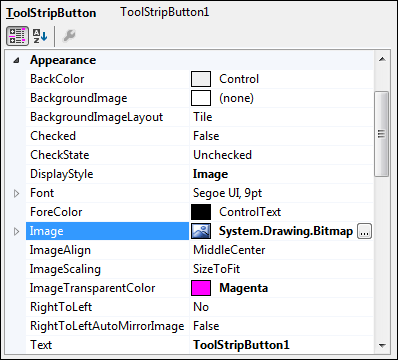Click the BackColor Control swatch
The width and height of the screenshot is (398, 360).
[x=201, y=79]
